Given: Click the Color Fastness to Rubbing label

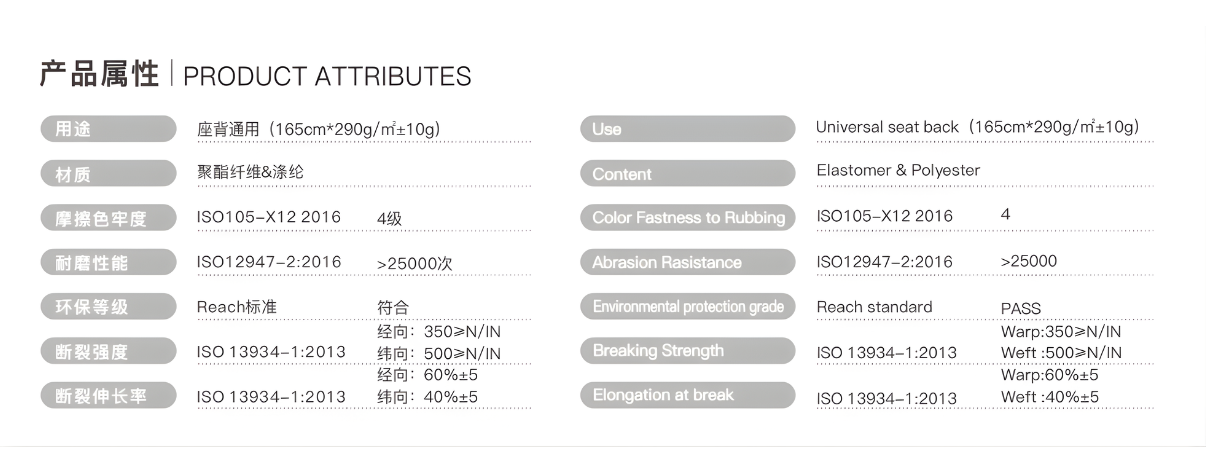Looking at the screenshot, I should [687, 218].
